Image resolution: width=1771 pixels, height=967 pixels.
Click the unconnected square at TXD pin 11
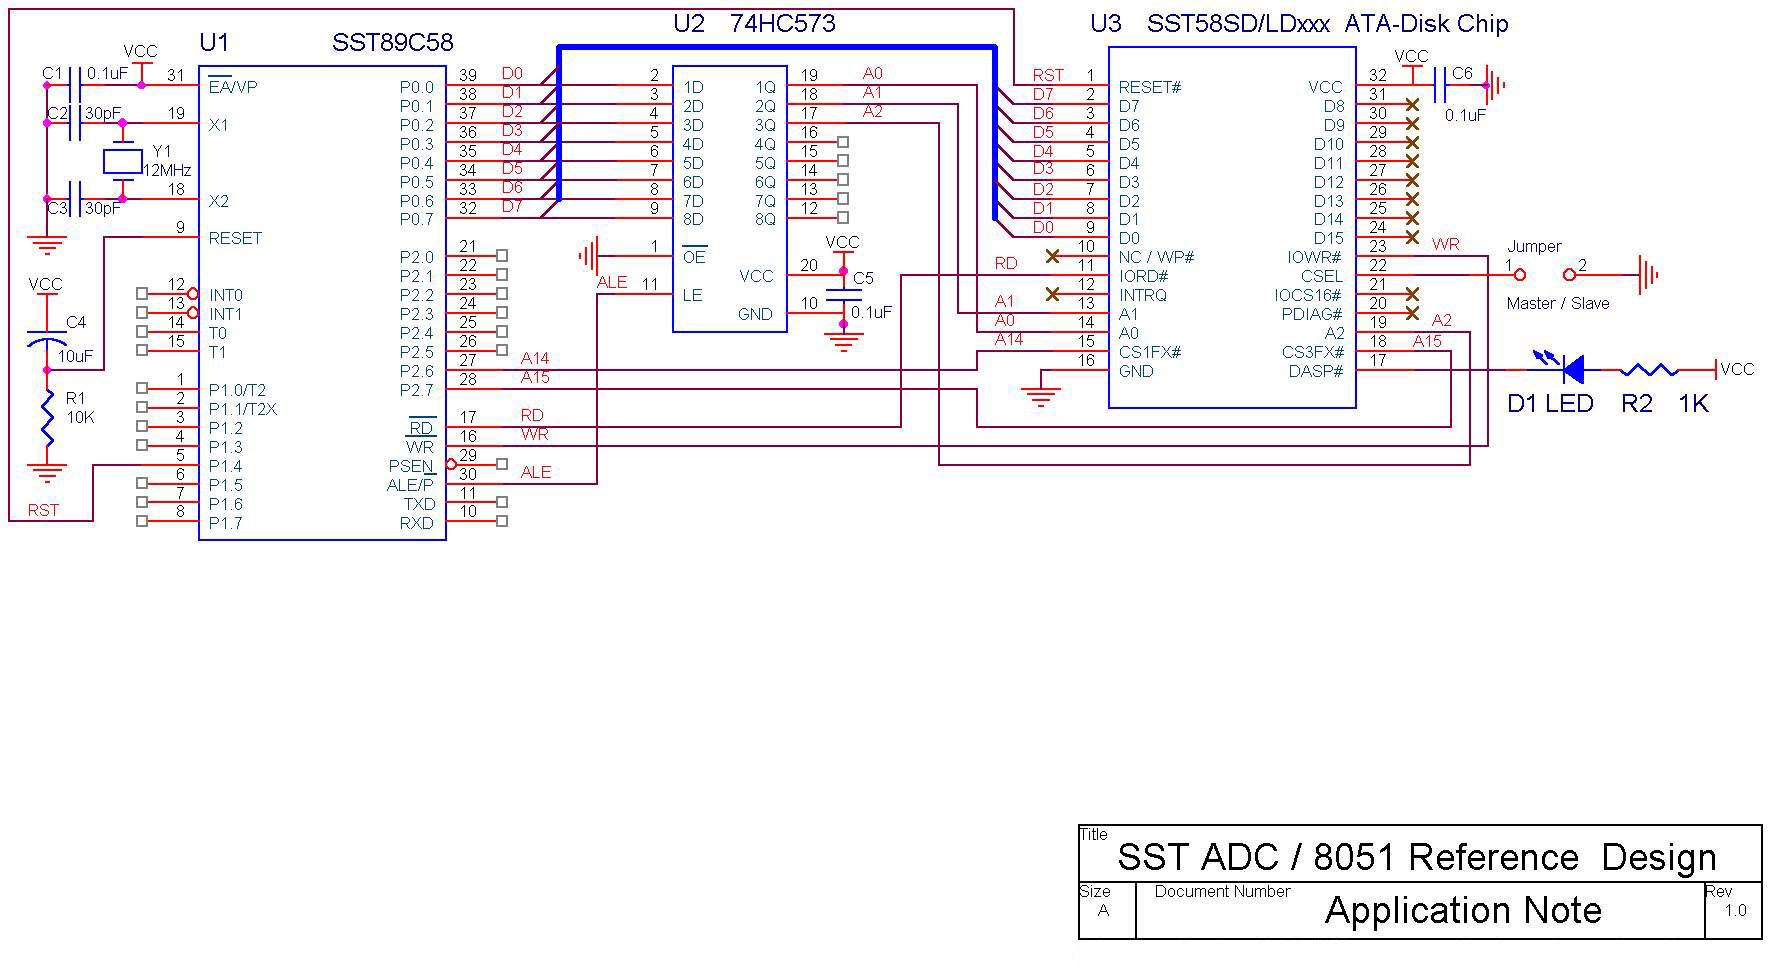[502, 502]
